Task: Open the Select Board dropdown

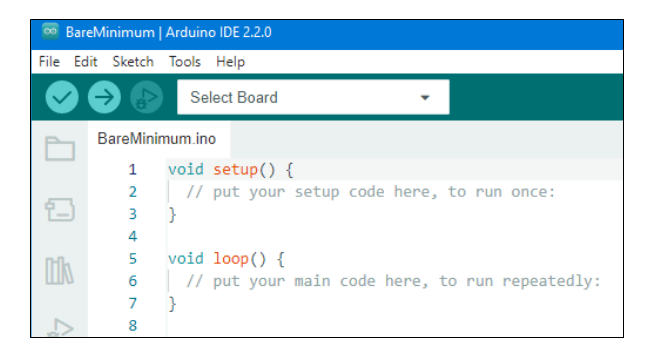Action: pyautogui.click(x=313, y=97)
